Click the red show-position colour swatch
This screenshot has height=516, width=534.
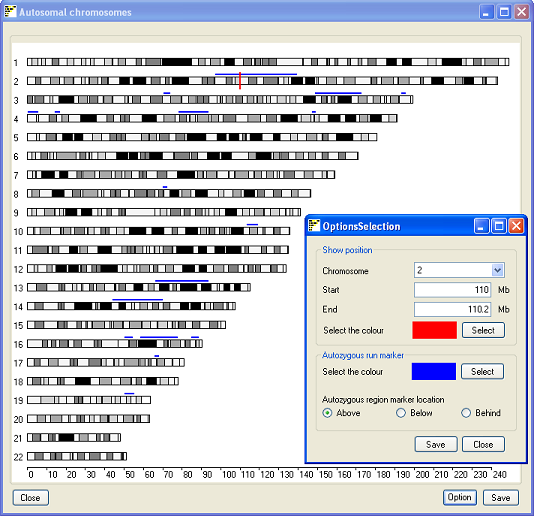pos(434,330)
